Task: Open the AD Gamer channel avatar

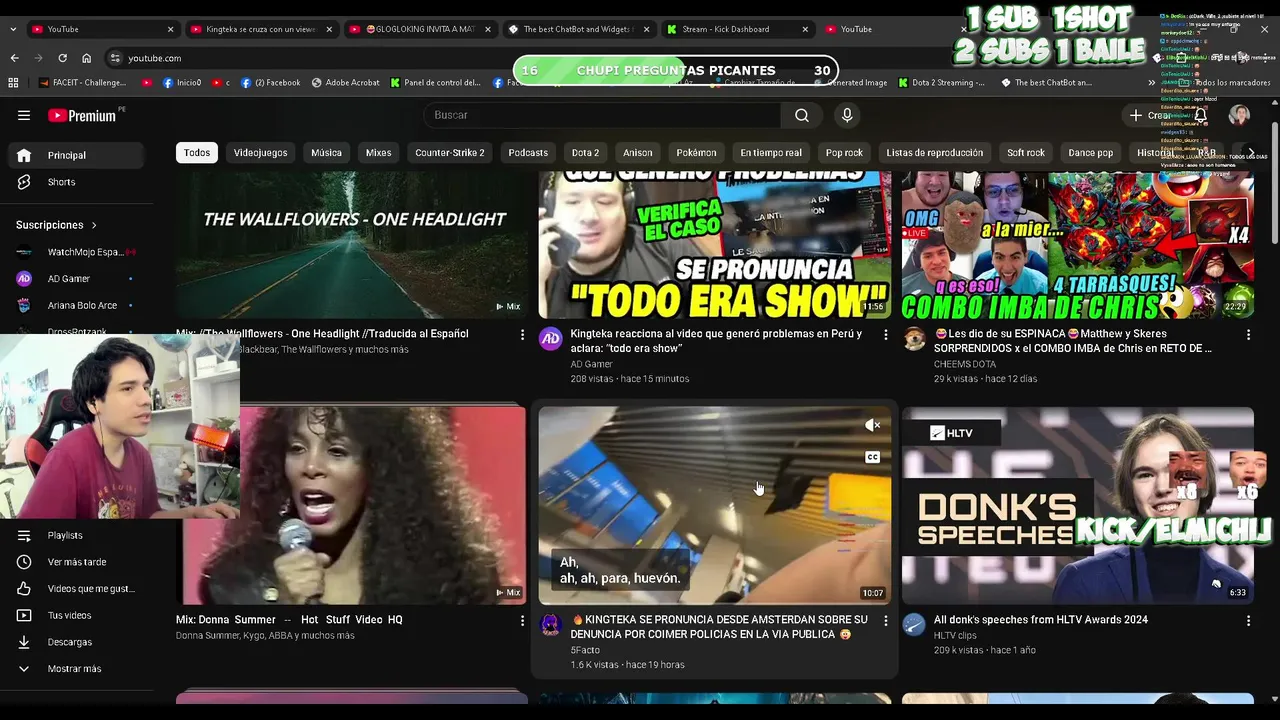Action: [551, 339]
